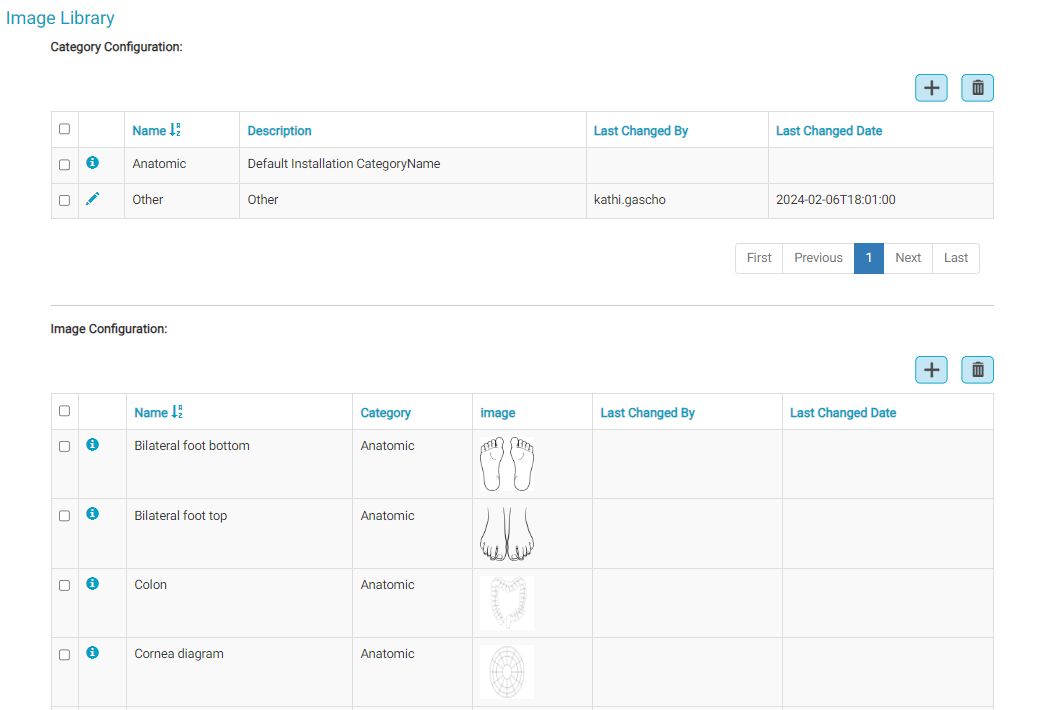1039x710 pixels.
Task: Click the delete image trash icon
Action: tap(977, 370)
